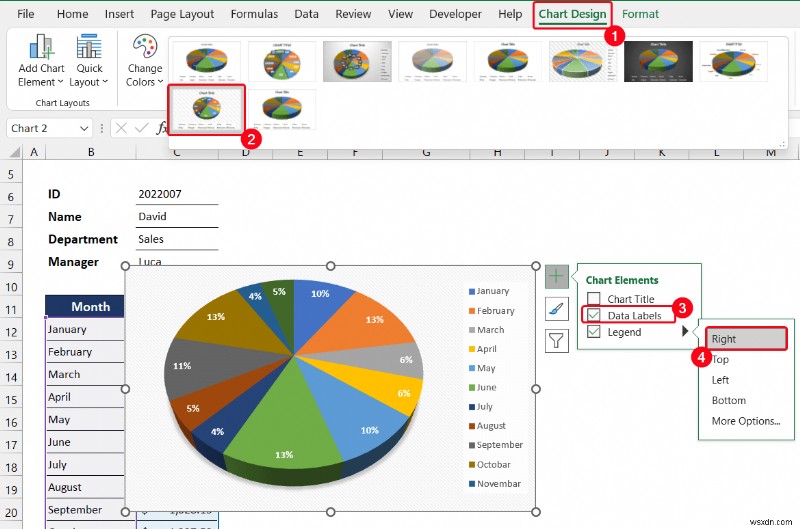The image size is (800, 529).
Task: Open the Chart Styles paintbrush button
Action: (x=556, y=309)
